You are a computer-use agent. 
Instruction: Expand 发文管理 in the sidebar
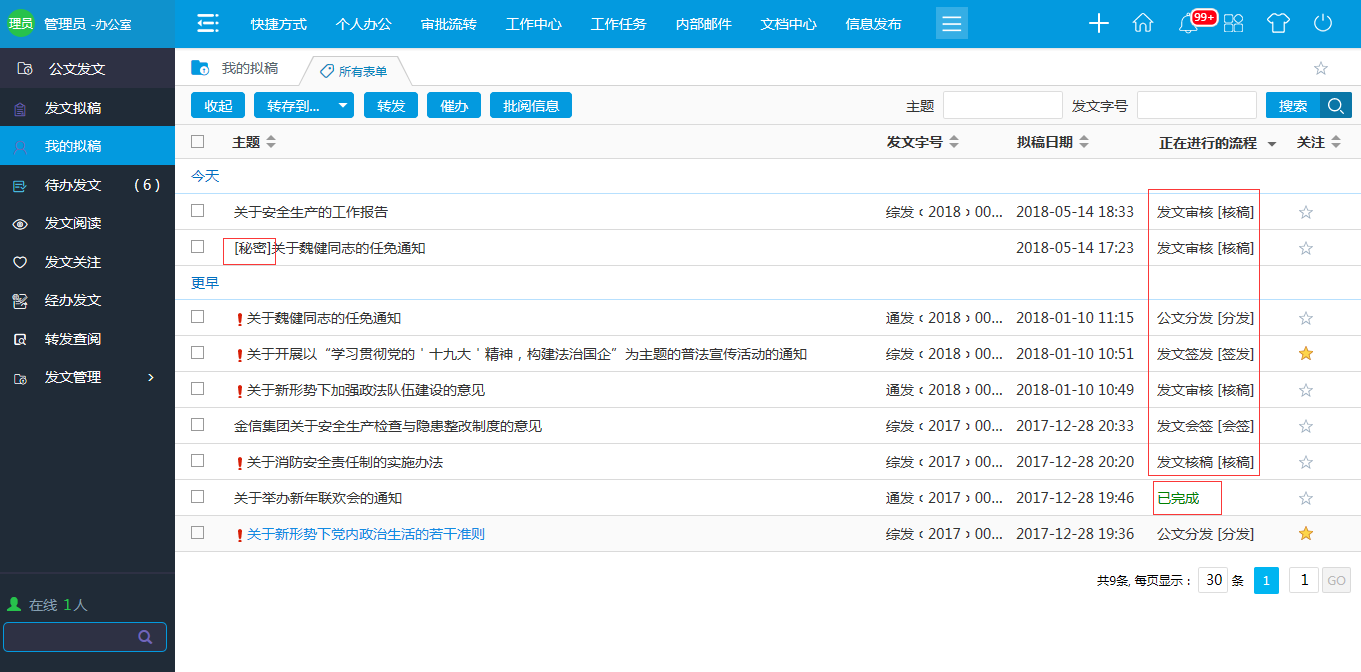click(151, 377)
